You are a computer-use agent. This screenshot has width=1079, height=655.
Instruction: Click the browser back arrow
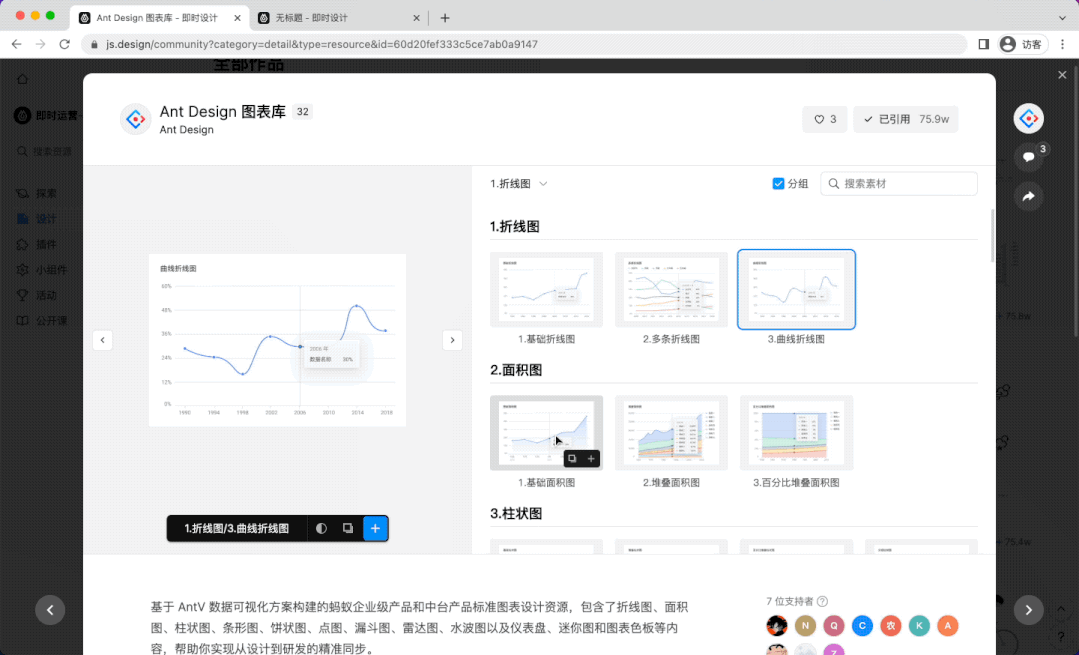click(x=17, y=44)
